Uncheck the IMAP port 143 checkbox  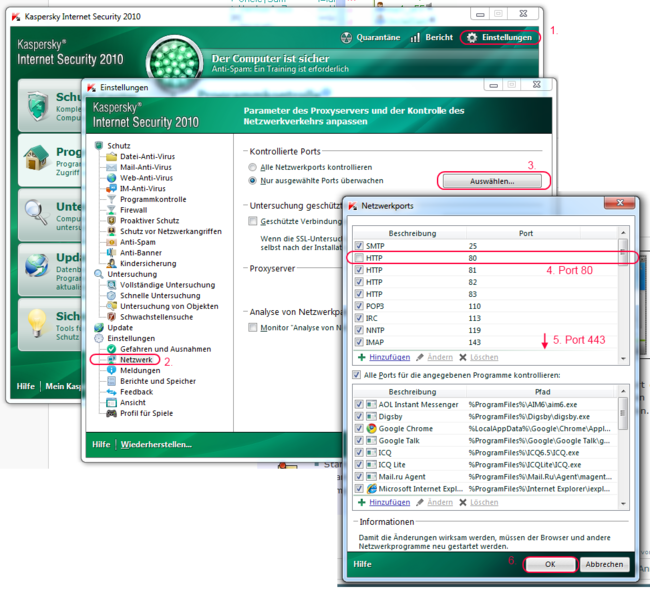[x=359, y=342]
